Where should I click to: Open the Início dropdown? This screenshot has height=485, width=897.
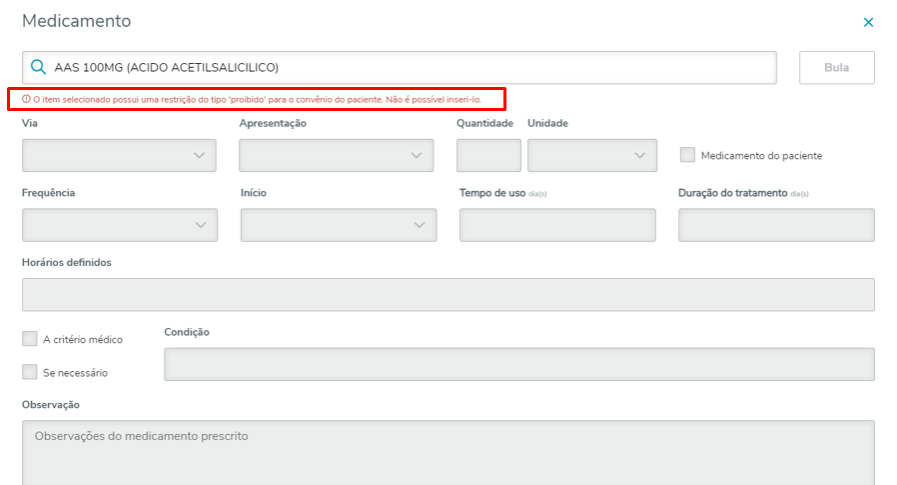coord(339,225)
